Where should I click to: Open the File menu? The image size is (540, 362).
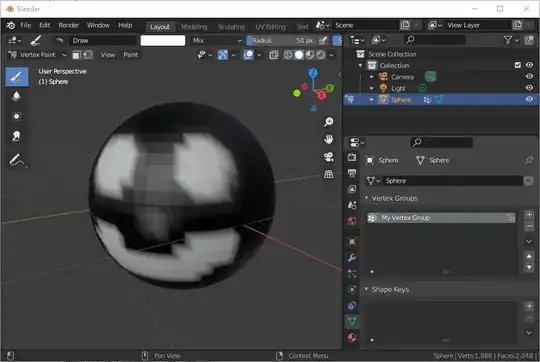tap(25, 25)
